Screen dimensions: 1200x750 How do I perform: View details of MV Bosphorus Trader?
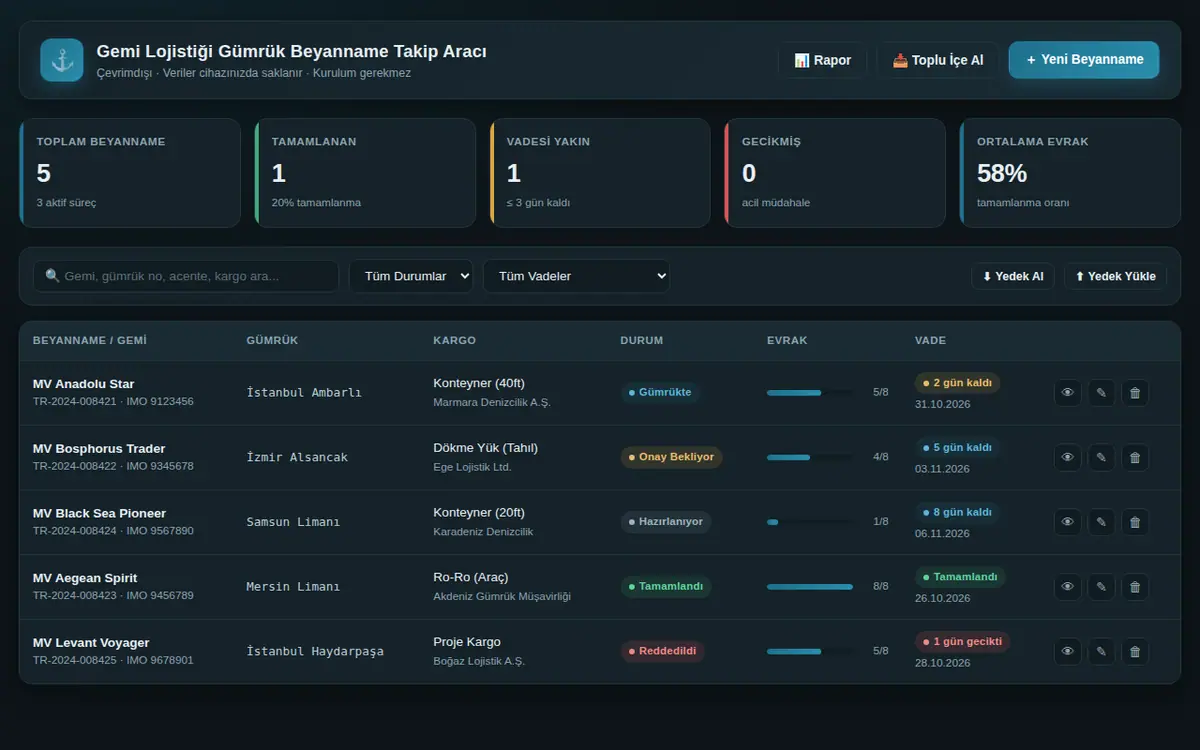click(x=1067, y=458)
